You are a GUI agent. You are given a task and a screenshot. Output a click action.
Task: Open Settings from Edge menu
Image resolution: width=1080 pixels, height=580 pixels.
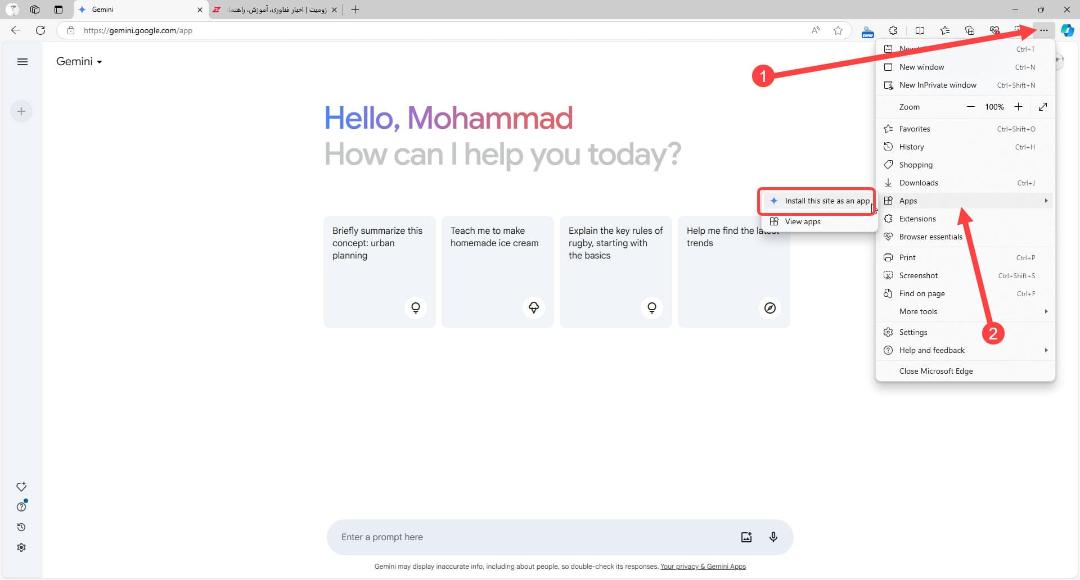965,332
